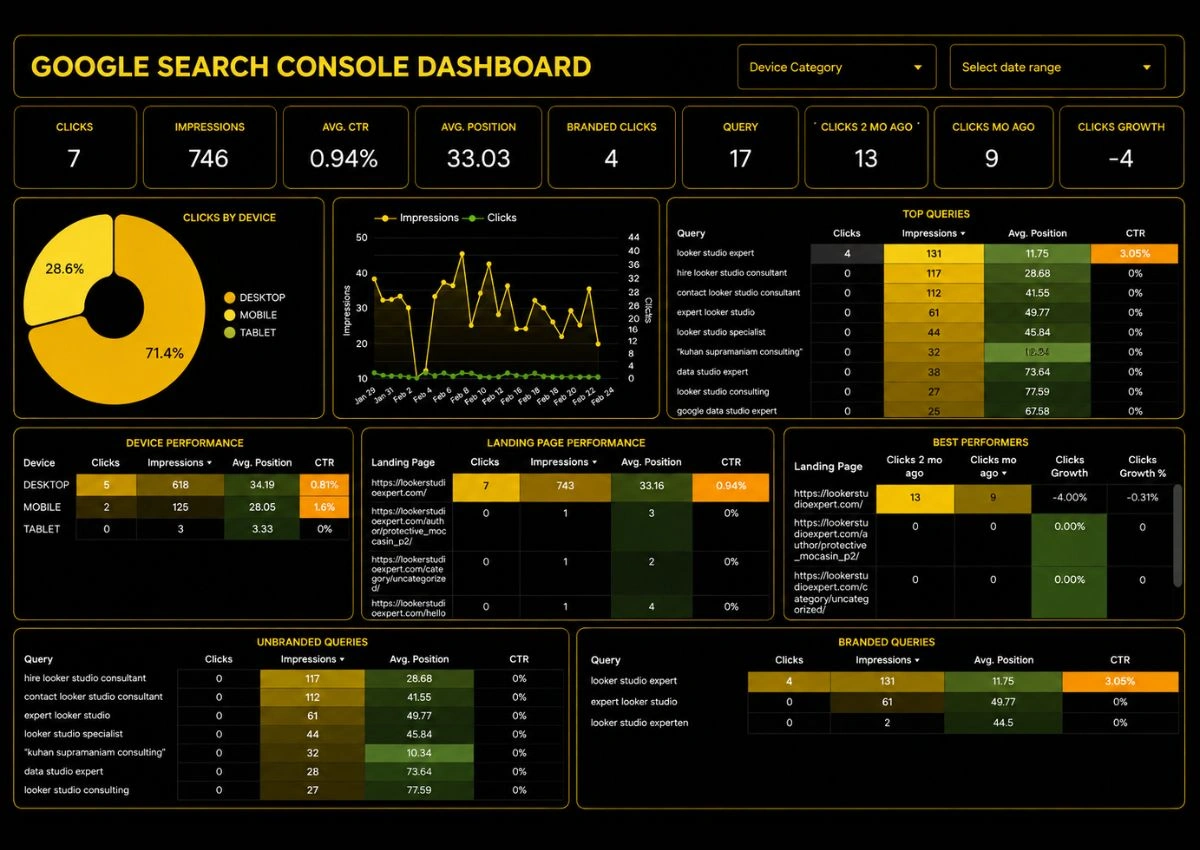This screenshot has height=850, width=1200.
Task: Click Clicks Growth % header in Best Performers
Action: (x=1143, y=466)
